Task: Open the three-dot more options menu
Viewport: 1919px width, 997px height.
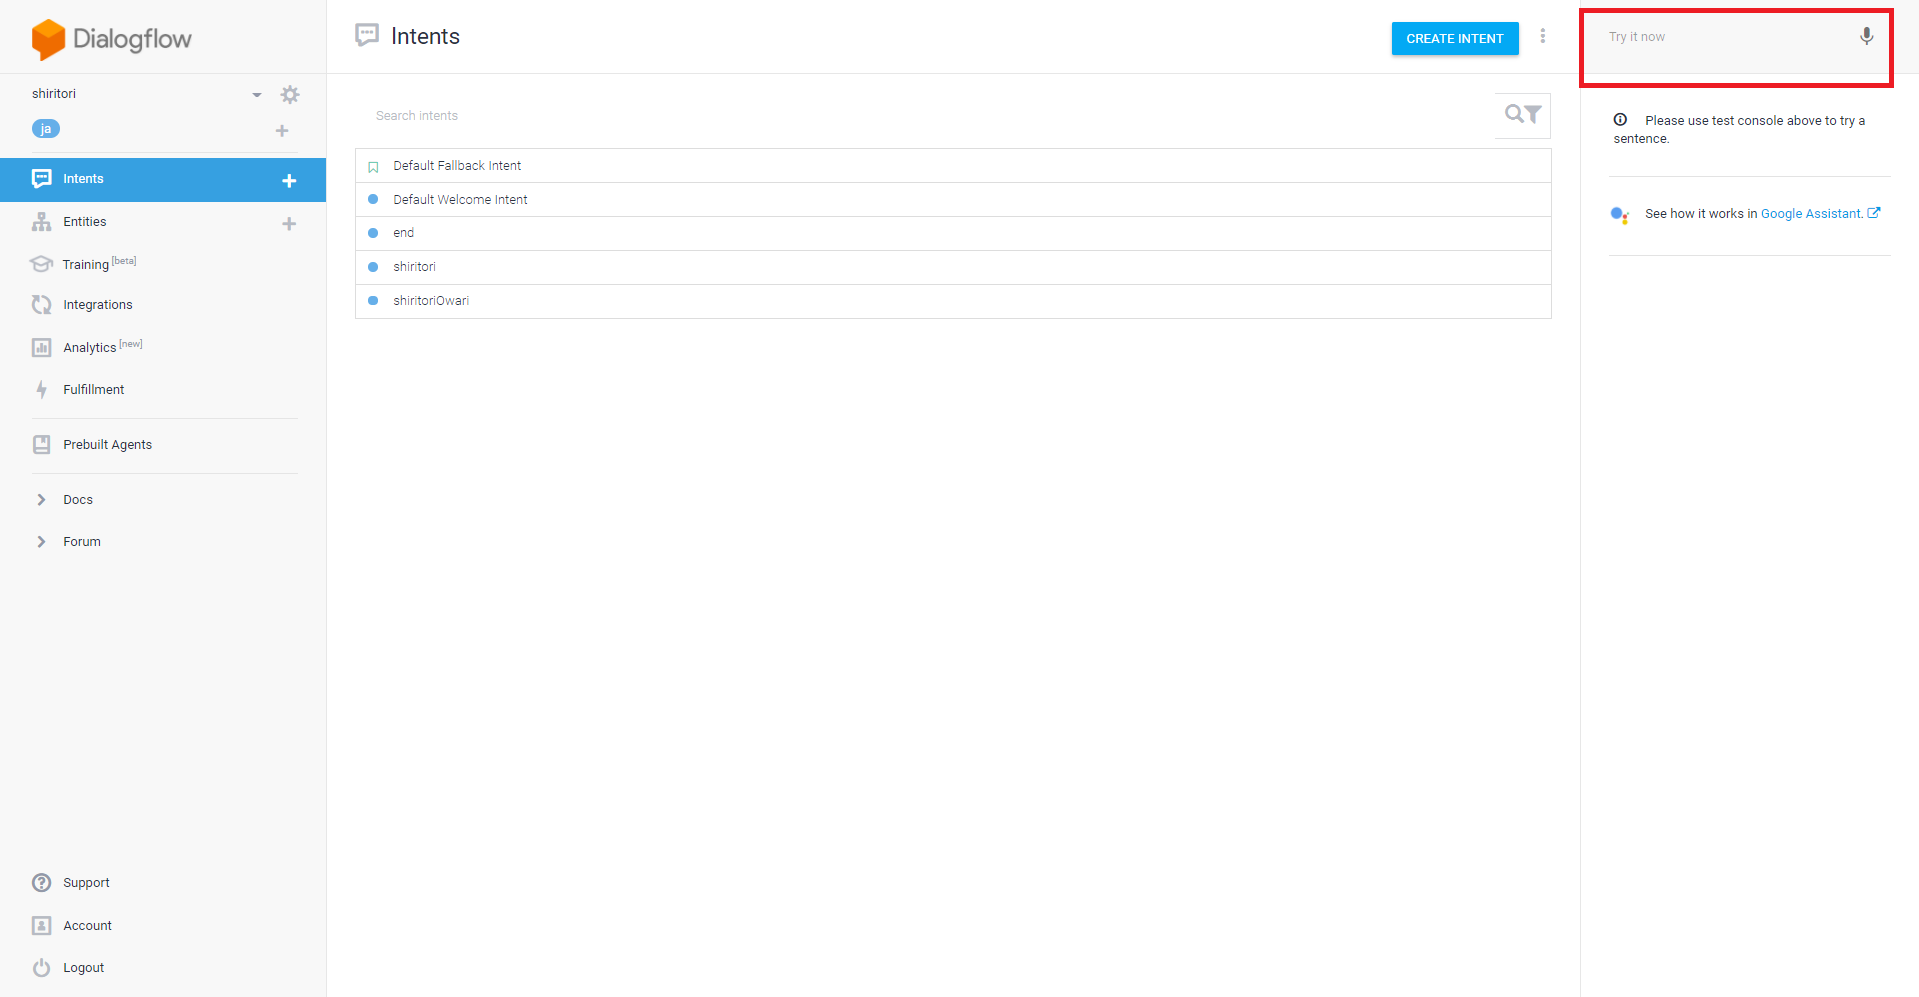Action: (x=1543, y=37)
